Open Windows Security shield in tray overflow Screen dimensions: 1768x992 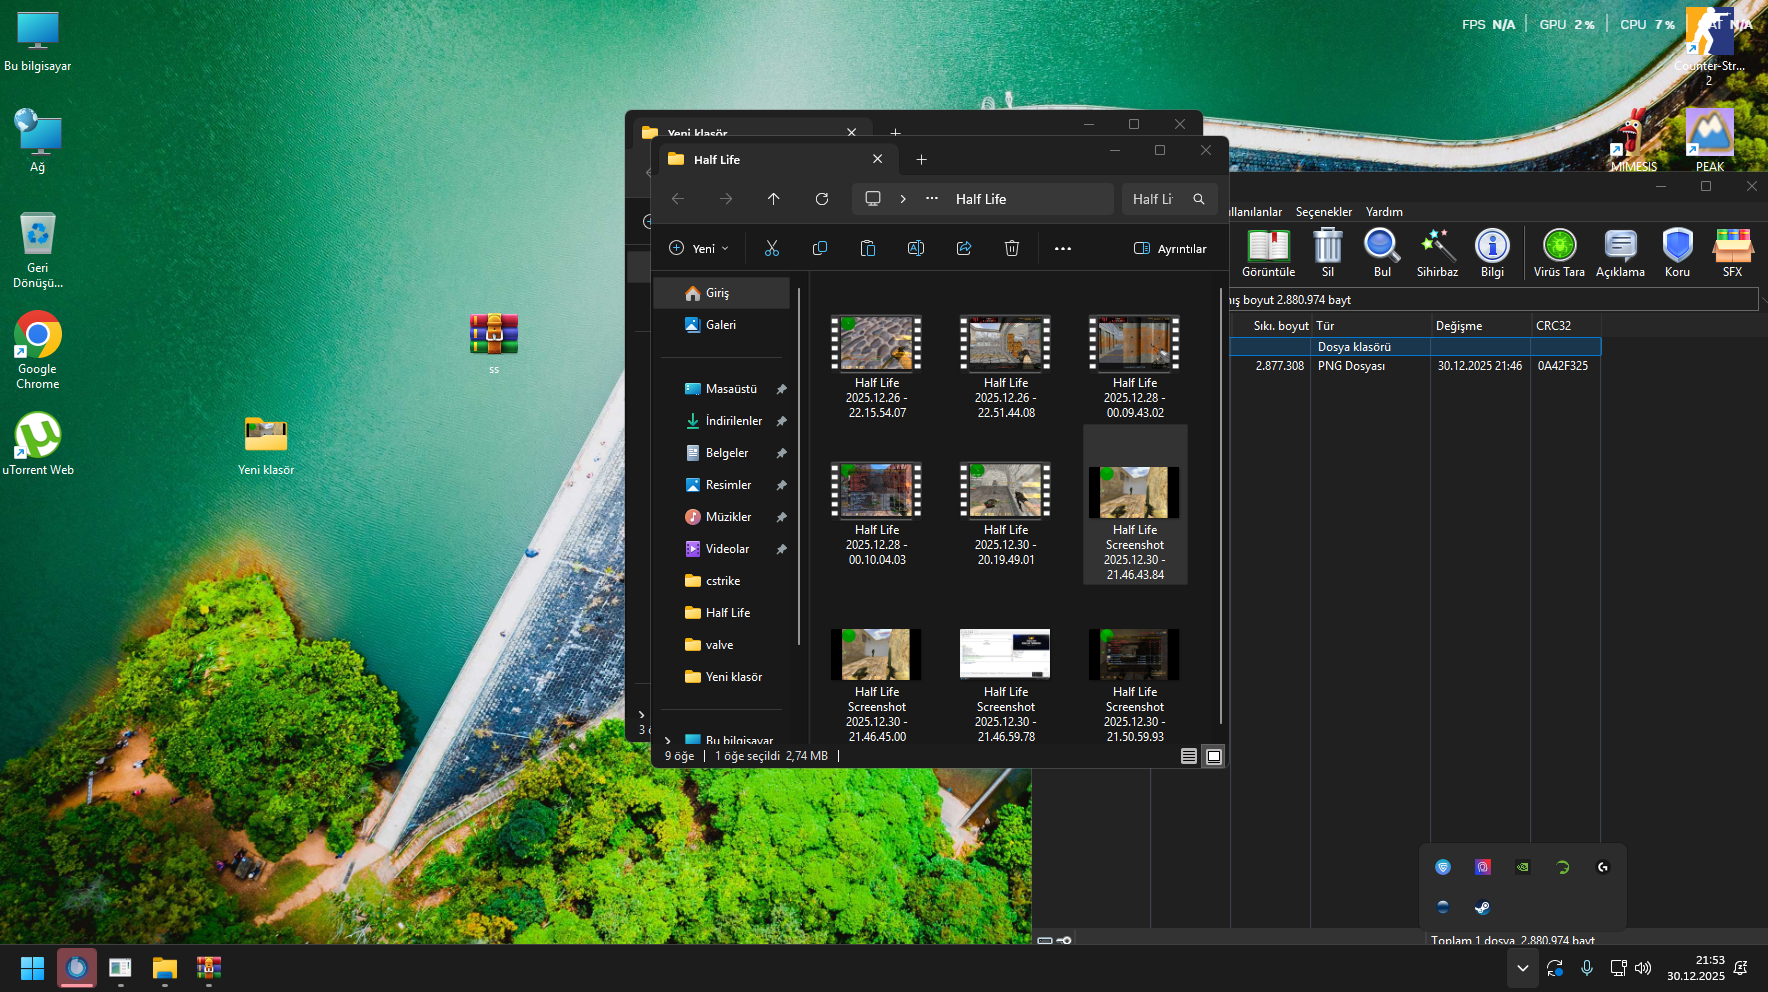(1442, 867)
